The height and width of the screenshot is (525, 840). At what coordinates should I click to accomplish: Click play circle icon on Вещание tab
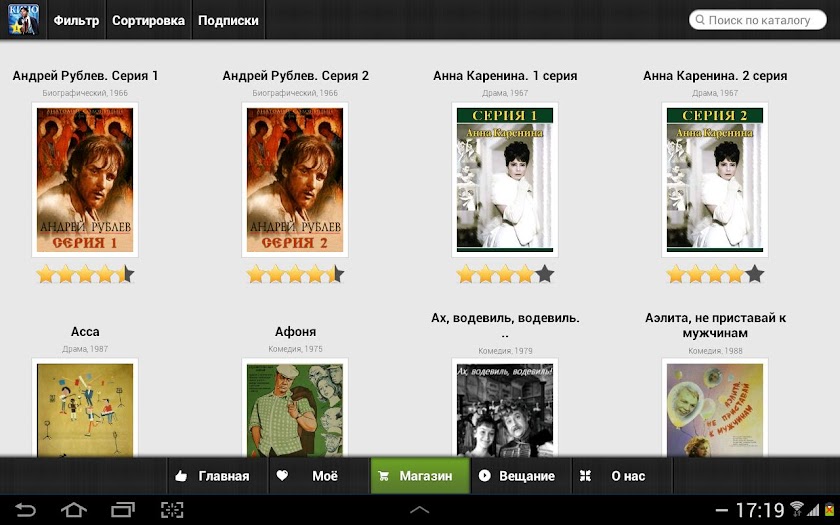point(484,476)
